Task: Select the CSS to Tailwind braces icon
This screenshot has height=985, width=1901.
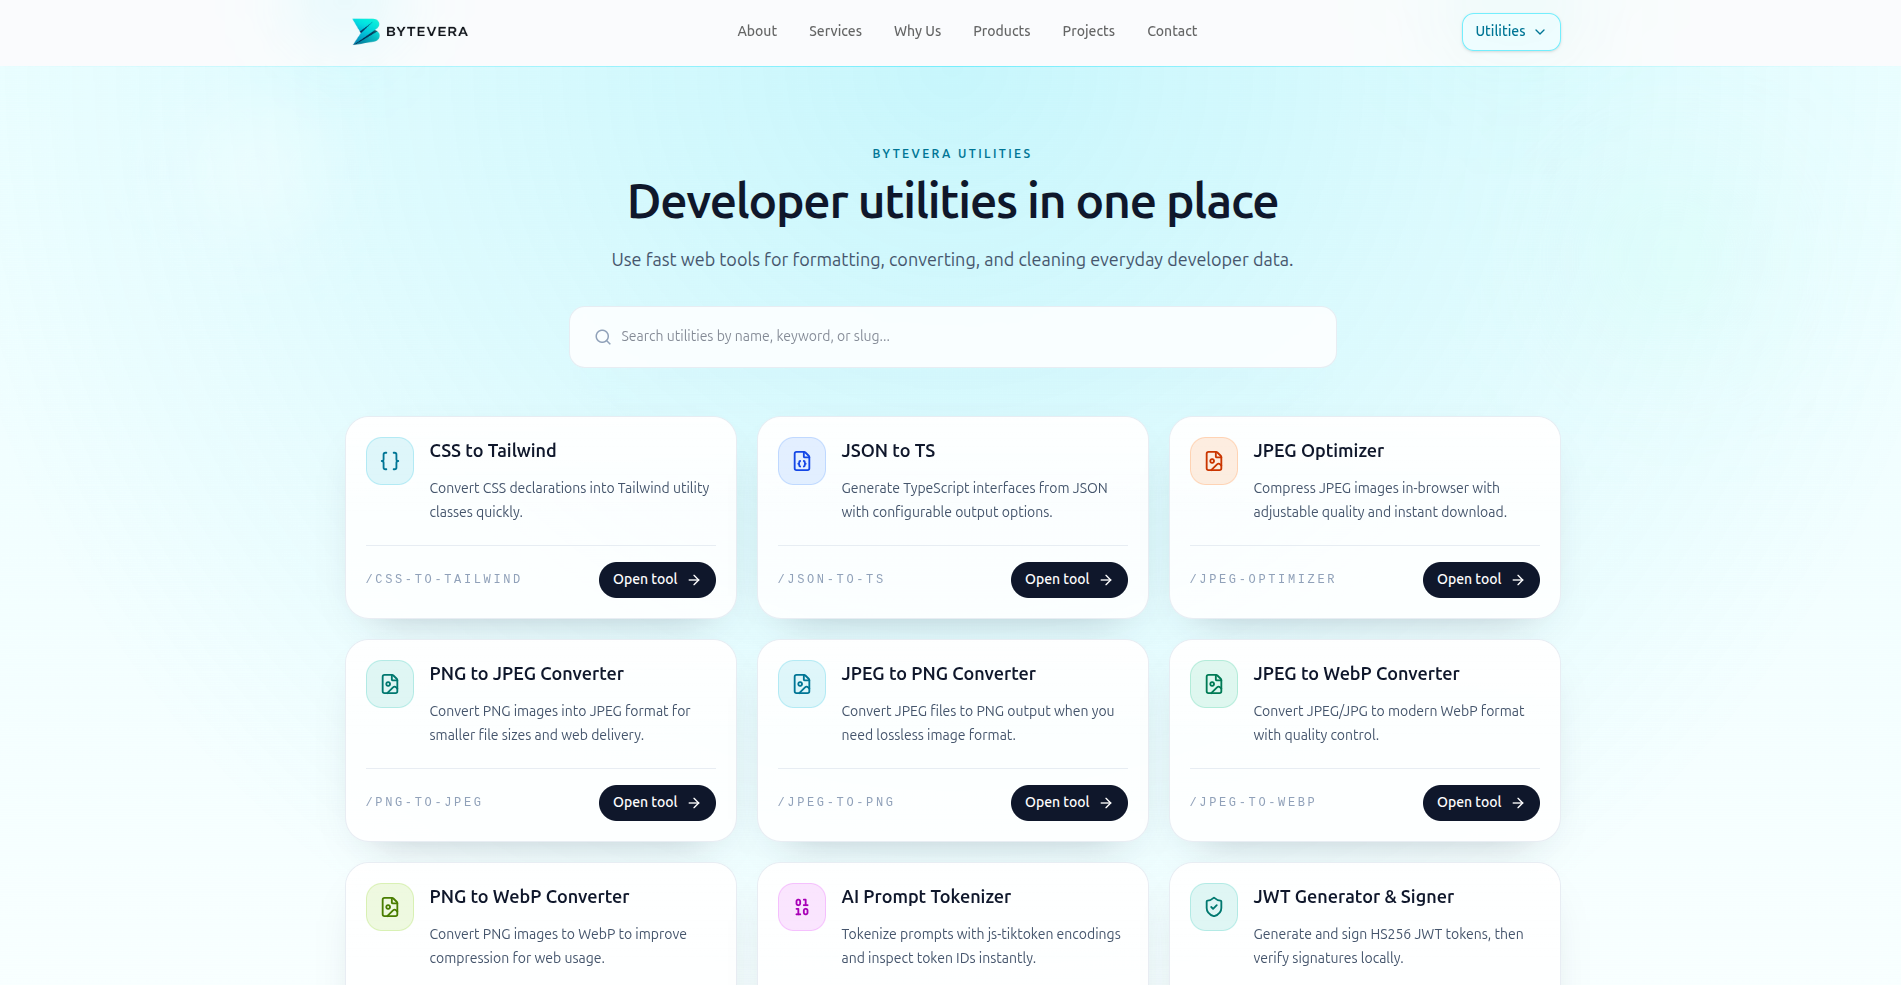Action: click(389, 461)
